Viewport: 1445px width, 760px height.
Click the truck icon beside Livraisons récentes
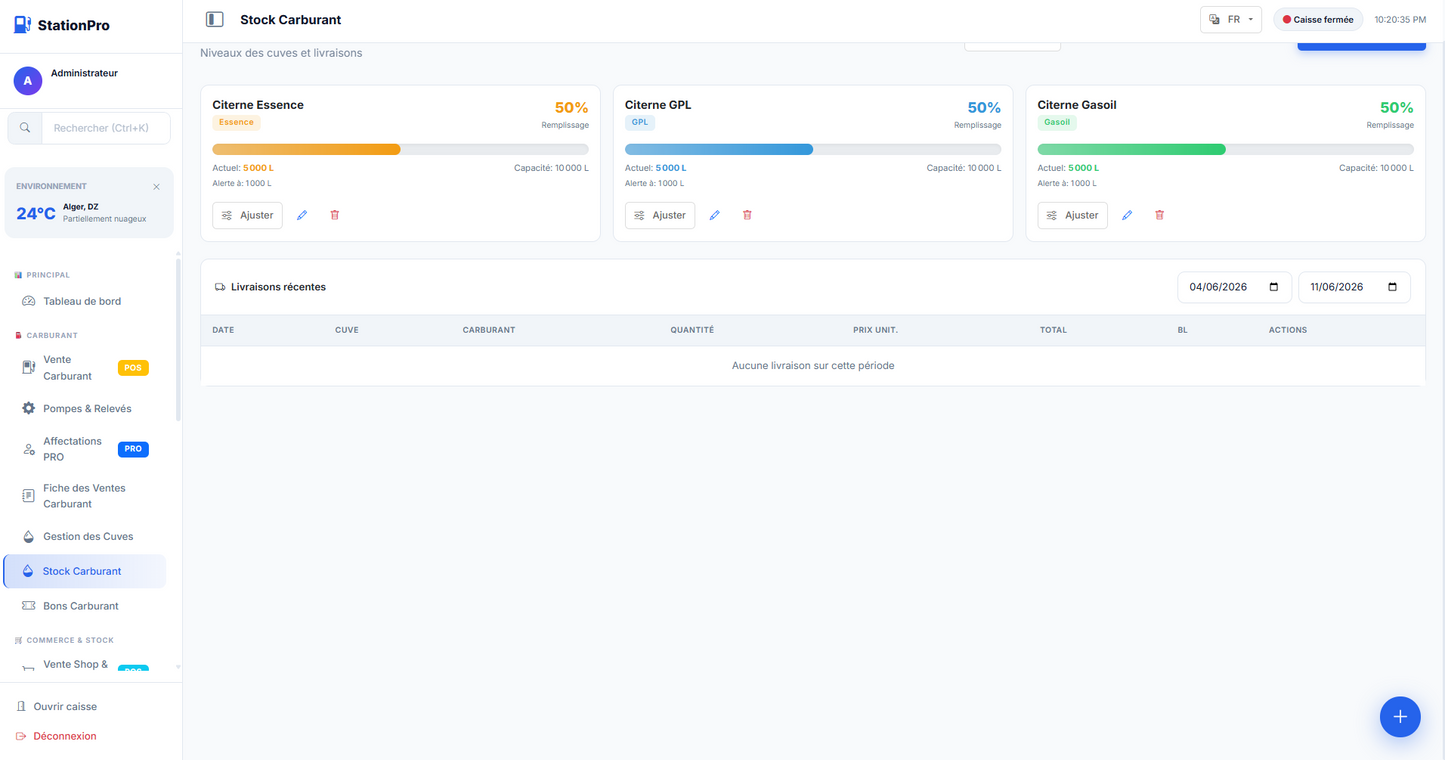[220, 287]
